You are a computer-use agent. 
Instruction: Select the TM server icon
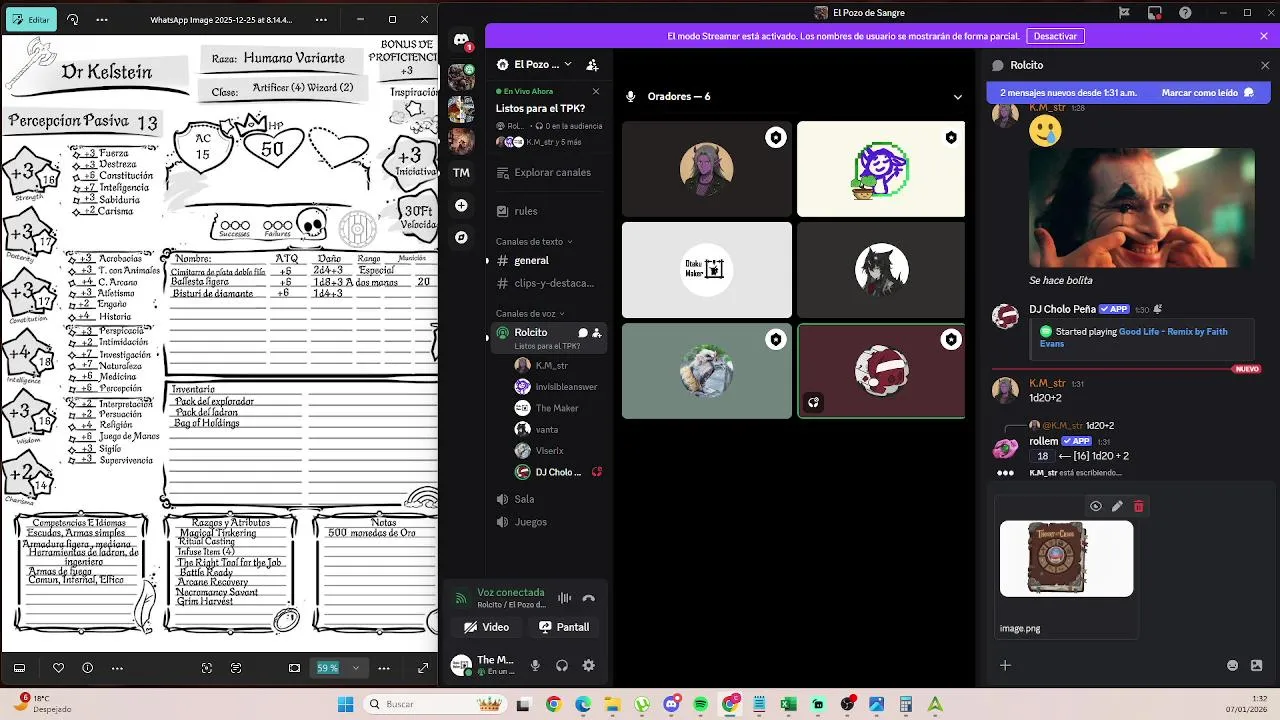point(461,172)
